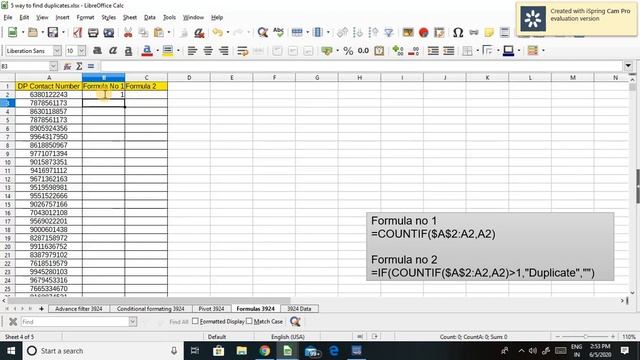The image size is (640, 360).
Task: Open Chrome from the Windows taskbar
Action: tap(264, 351)
